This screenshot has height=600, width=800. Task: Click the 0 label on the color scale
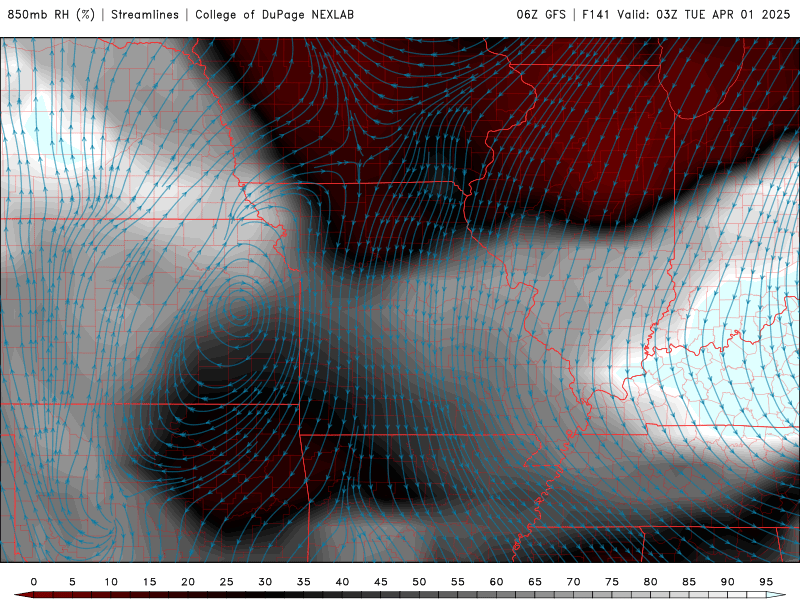(34, 582)
